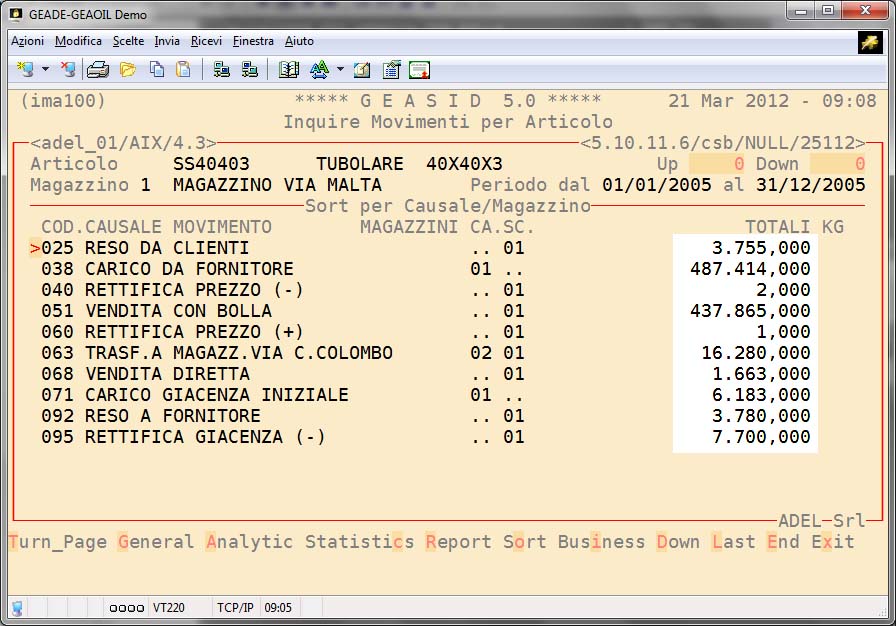
Task: Click the Report command in bottom bar
Action: [x=458, y=542]
